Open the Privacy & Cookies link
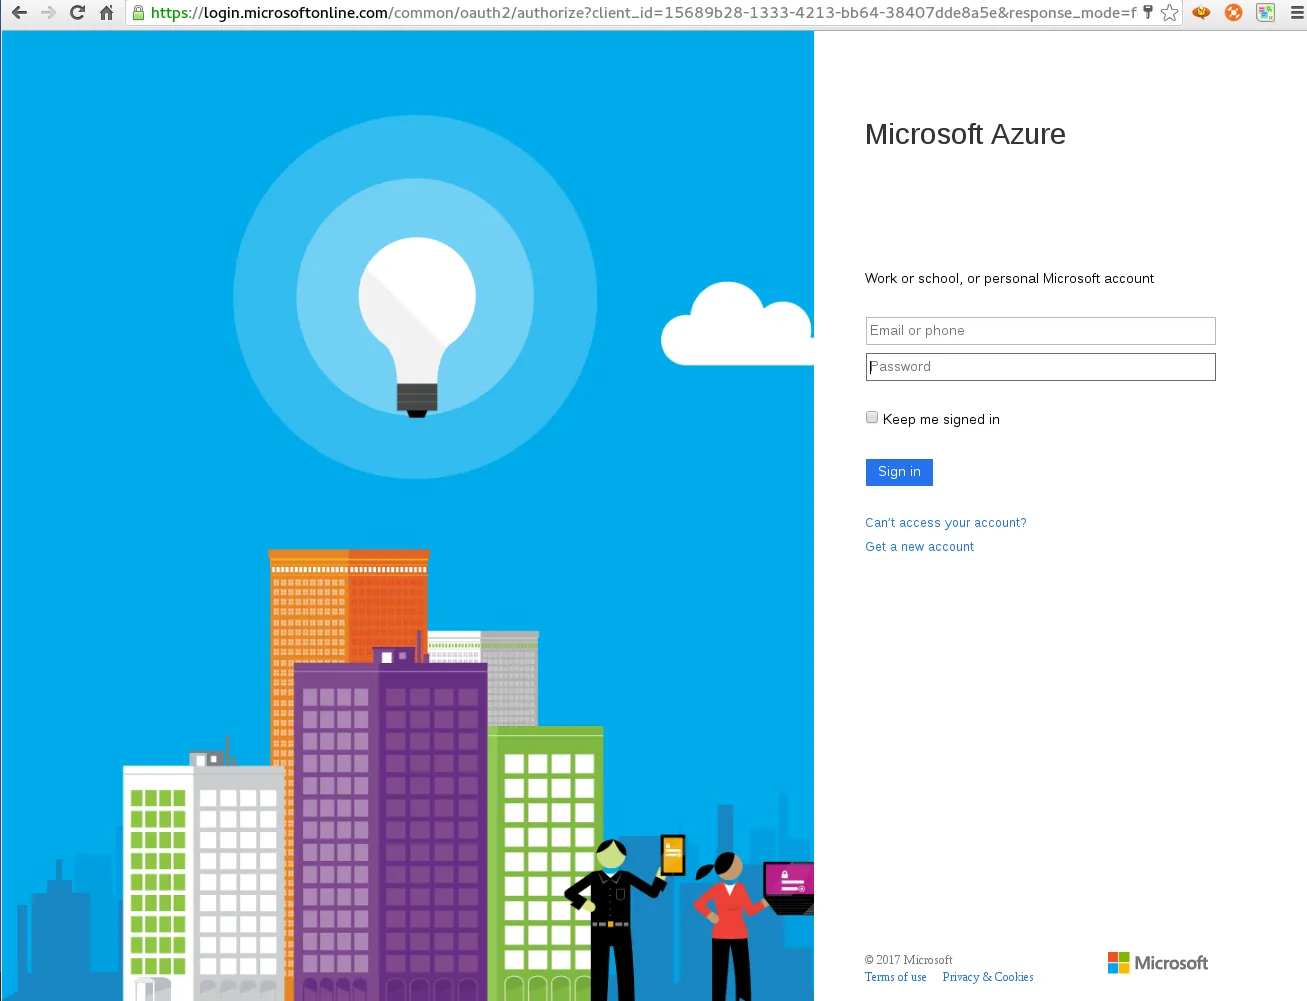This screenshot has width=1307, height=1001. (x=988, y=977)
